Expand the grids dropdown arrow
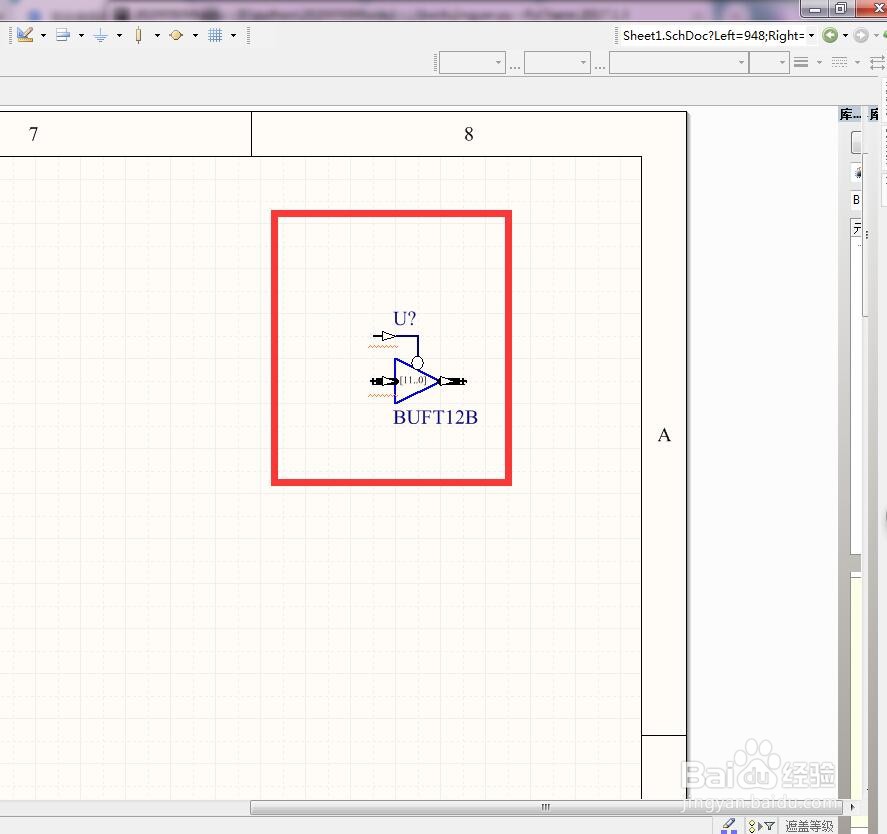887x834 pixels. 233,36
